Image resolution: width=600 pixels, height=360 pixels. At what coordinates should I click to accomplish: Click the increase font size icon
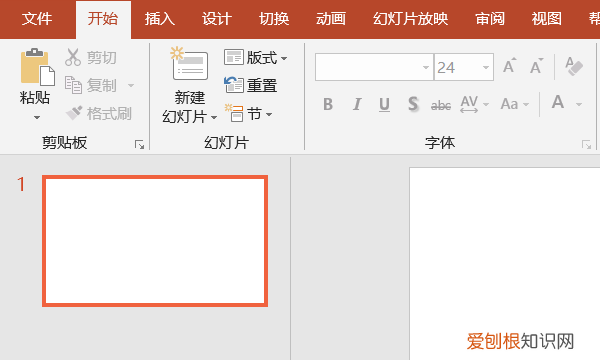coord(509,66)
